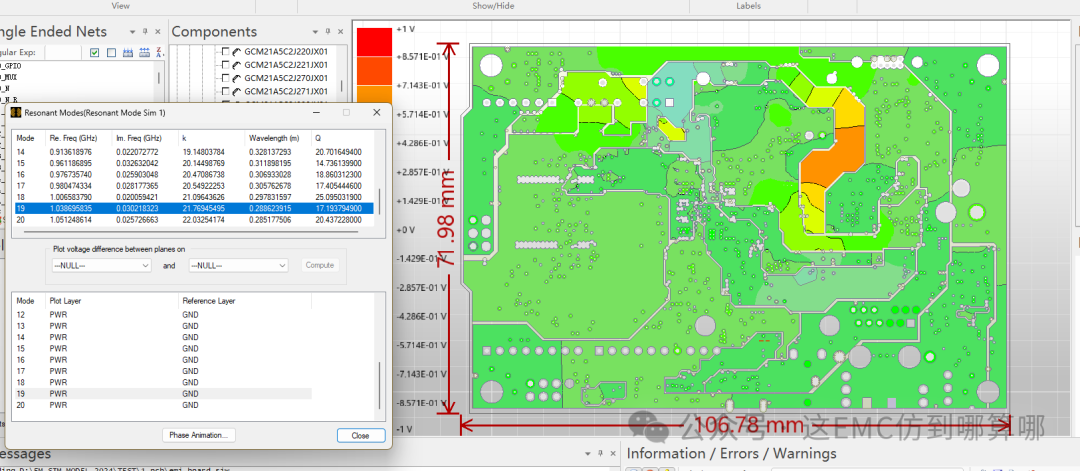Click the capacitor icon beside GCM21A5C2J221JX01
Image resolution: width=1080 pixels, height=471 pixels.
[x=236, y=64]
